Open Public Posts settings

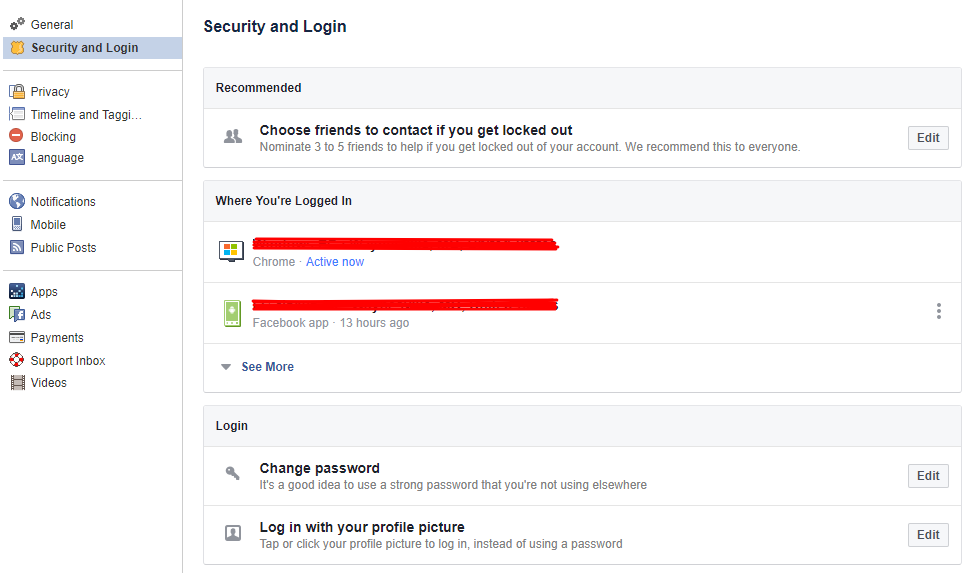pyautogui.click(x=63, y=247)
